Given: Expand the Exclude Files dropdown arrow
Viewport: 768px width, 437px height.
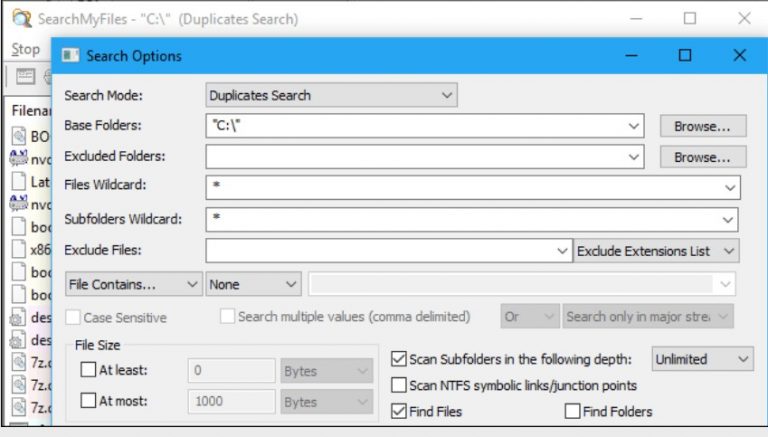Looking at the screenshot, I should [x=562, y=251].
